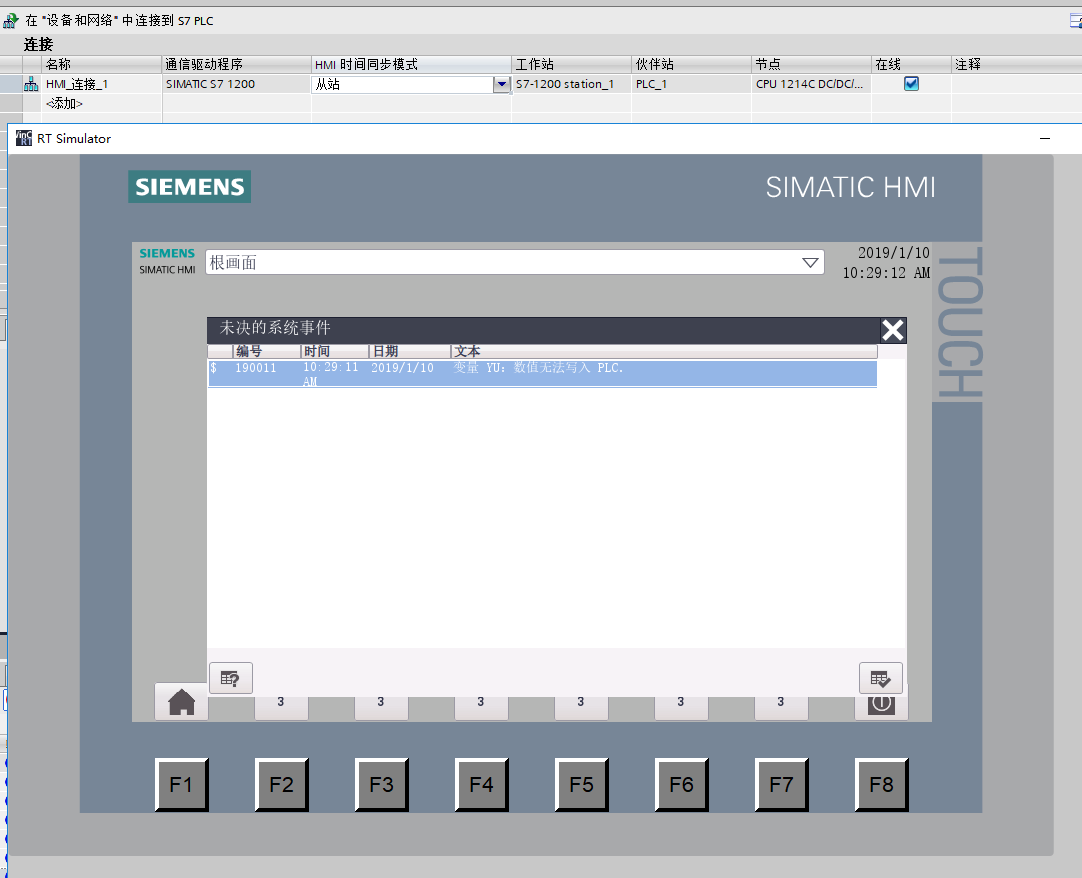Viewport: 1082px width, 878px height.
Task: Click the SIEMENS logo on HMI header
Action: point(189,187)
